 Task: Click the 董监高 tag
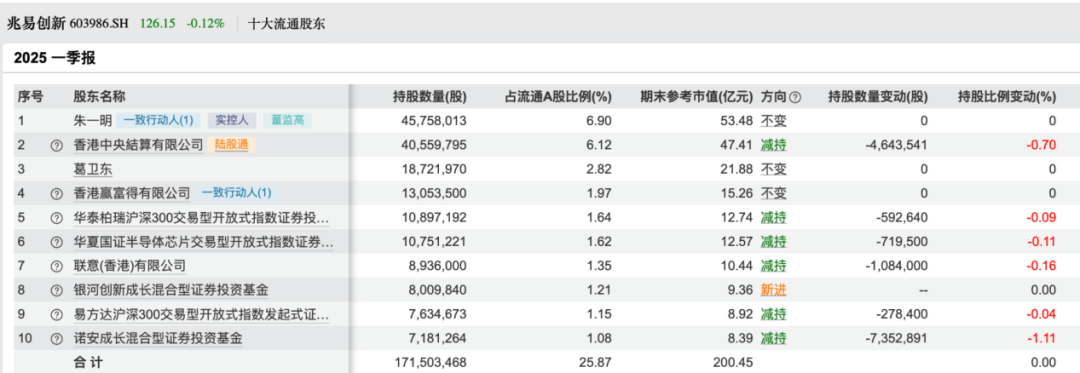[287, 121]
